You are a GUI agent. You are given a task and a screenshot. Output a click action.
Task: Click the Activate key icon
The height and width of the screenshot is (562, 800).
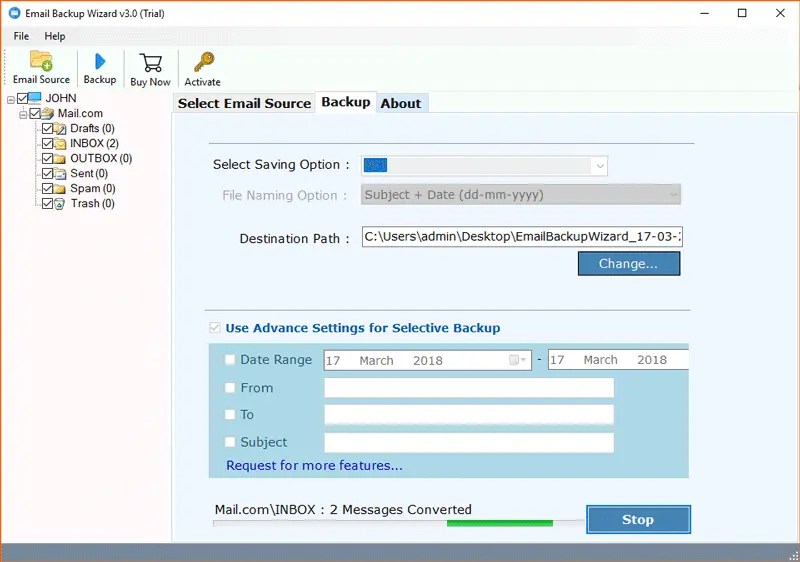[x=203, y=63]
